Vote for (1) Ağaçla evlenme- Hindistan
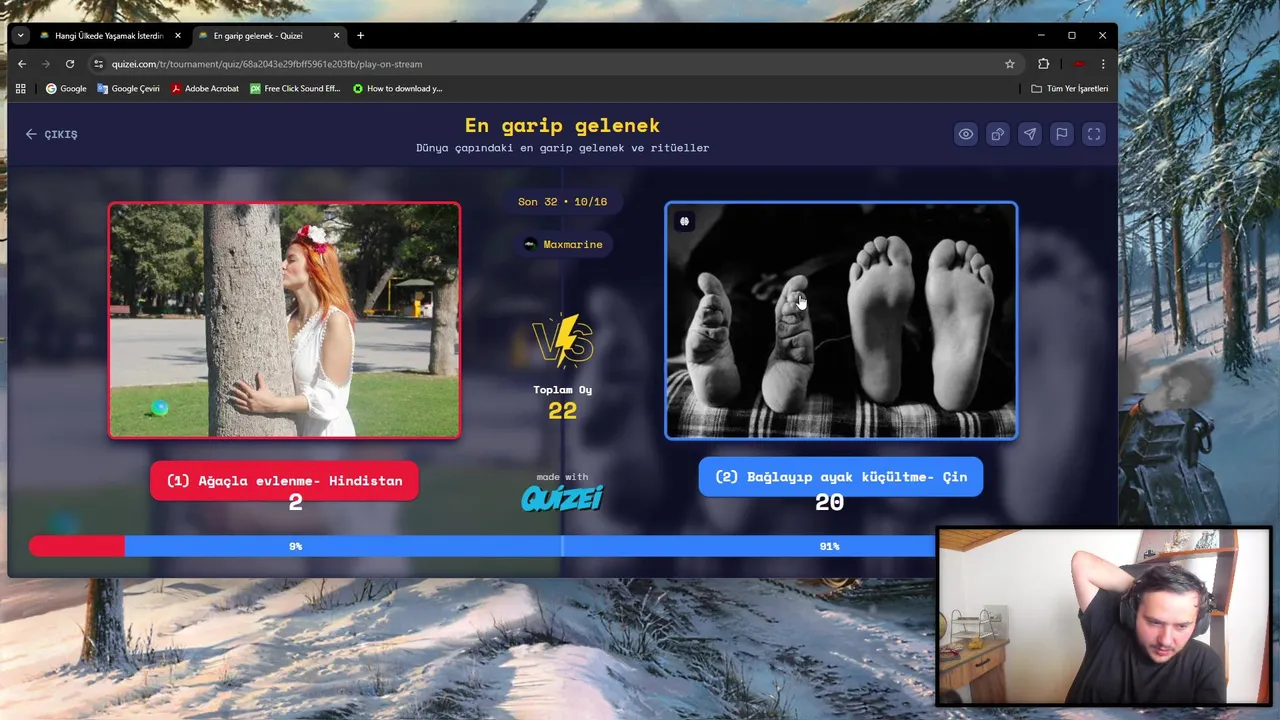Viewport: 1280px width, 720px height. pyautogui.click(x=284, y=481)
